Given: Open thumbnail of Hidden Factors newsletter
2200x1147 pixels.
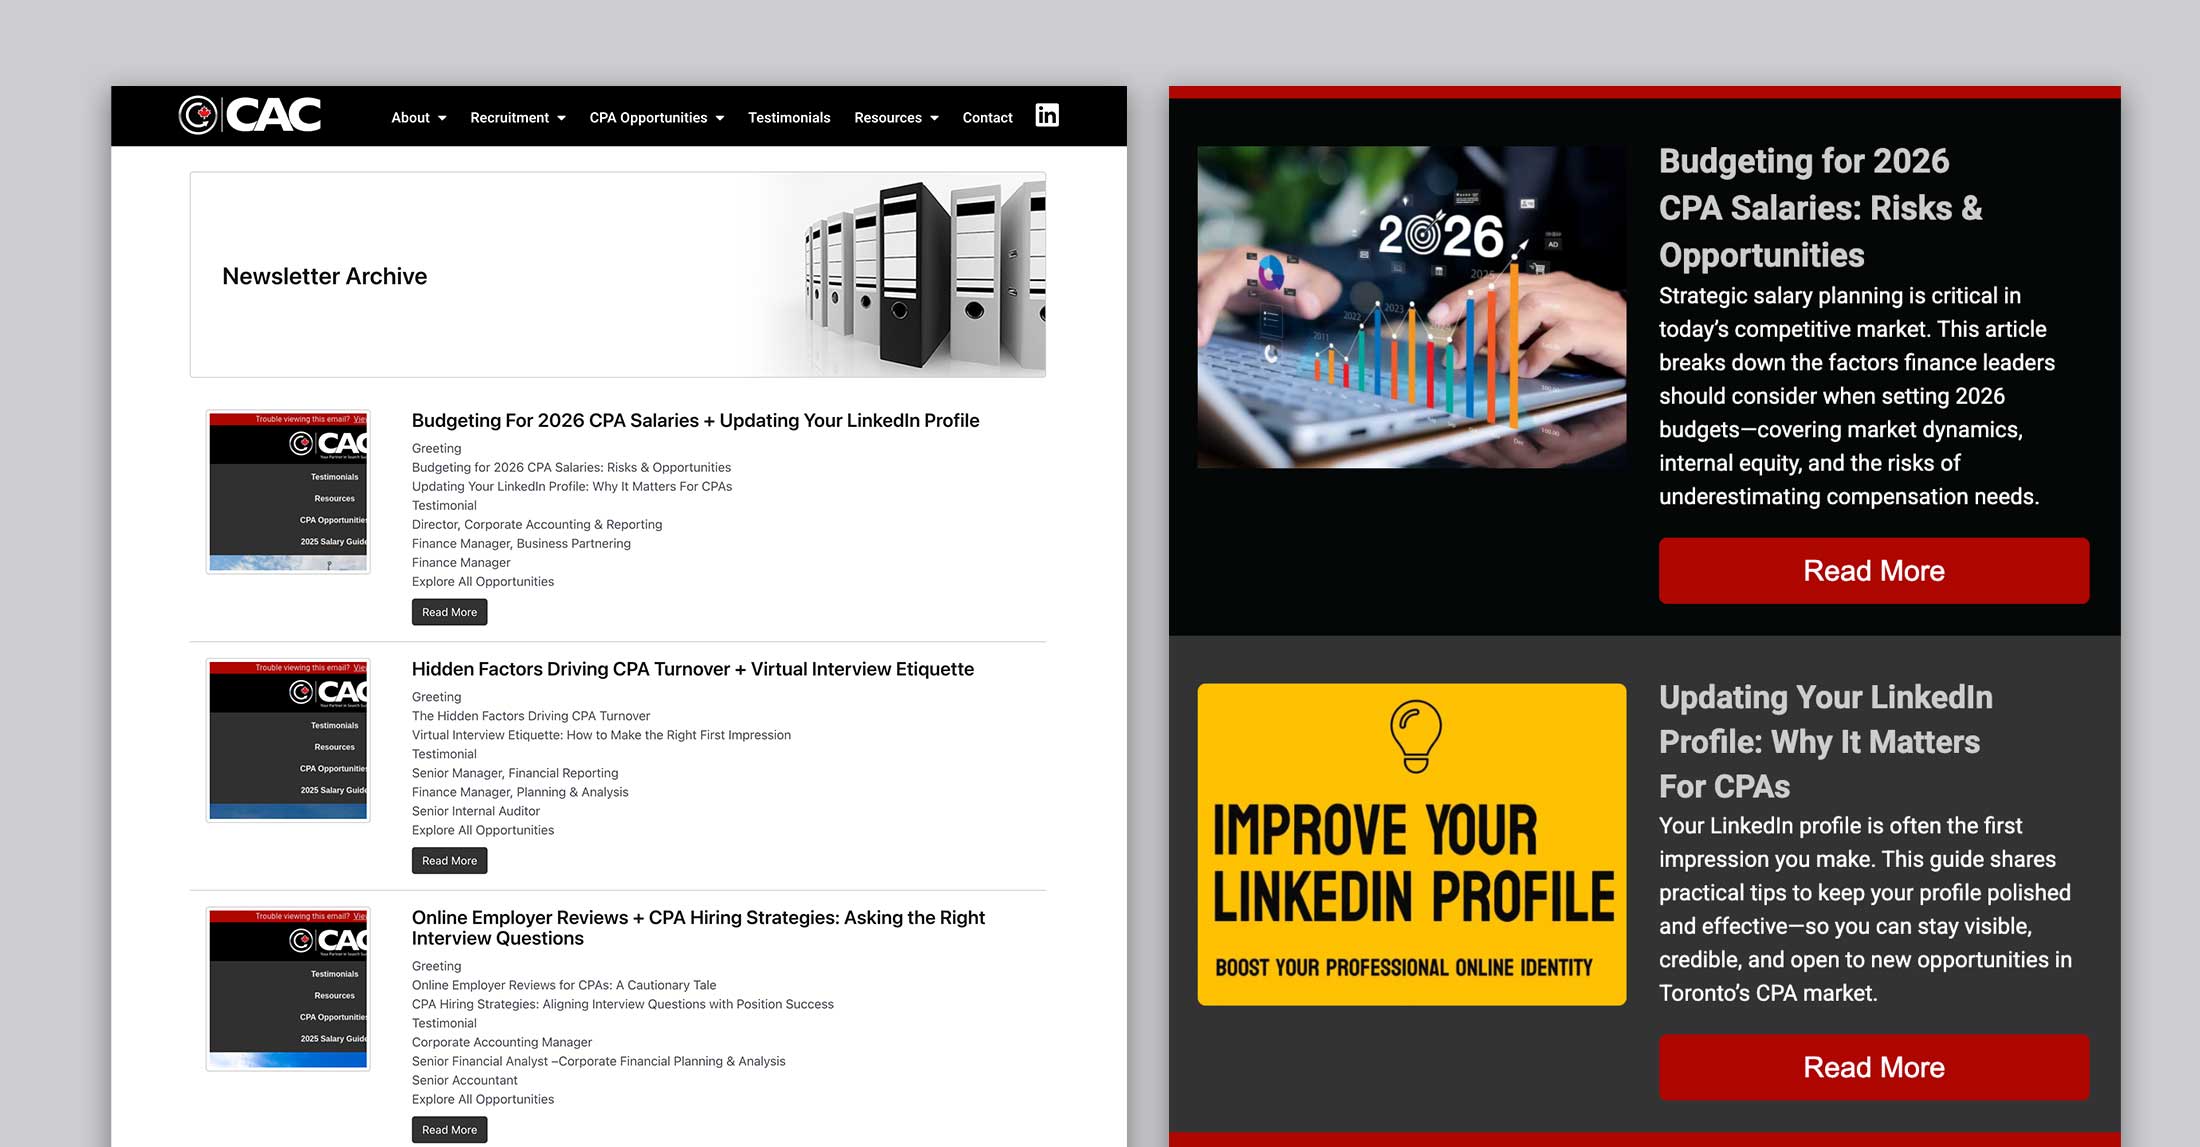Looking at the screenshot, I should pos(288,740).
